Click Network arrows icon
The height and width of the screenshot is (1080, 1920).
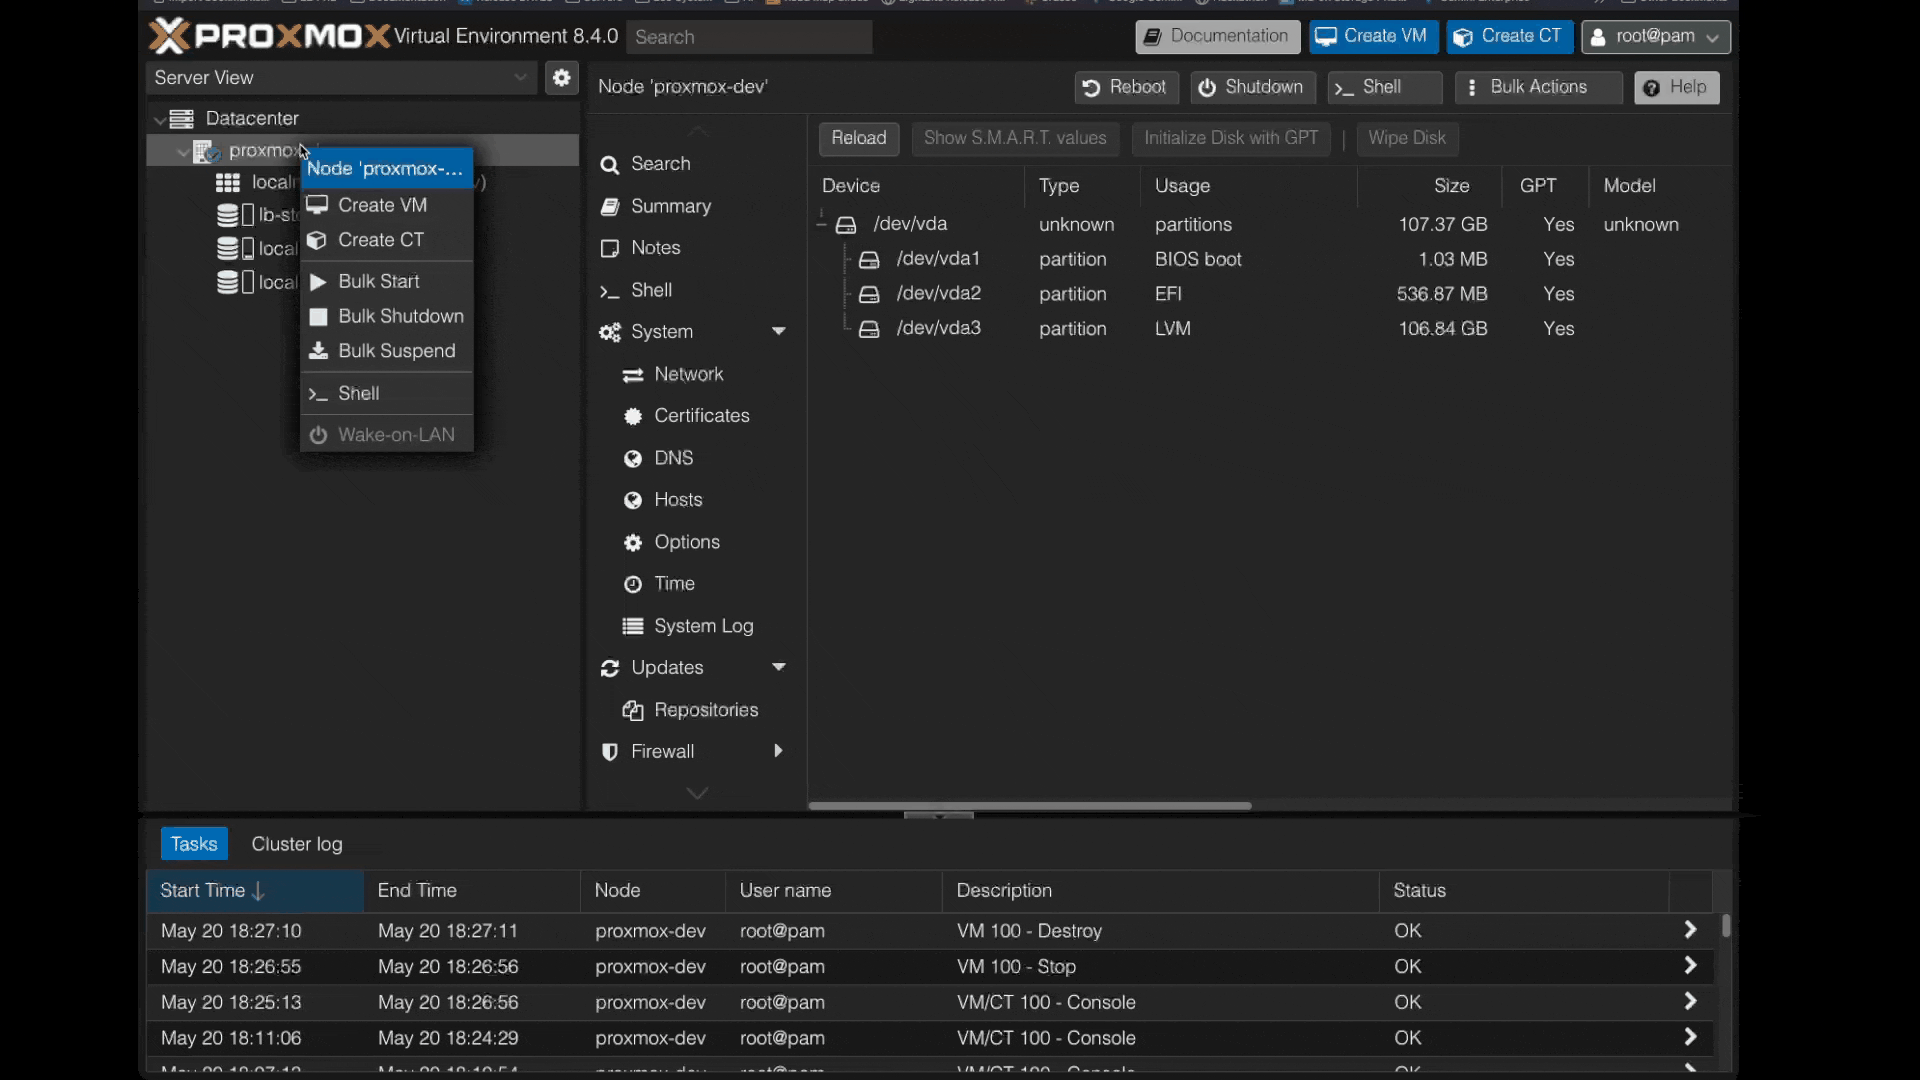coord(632,375)
